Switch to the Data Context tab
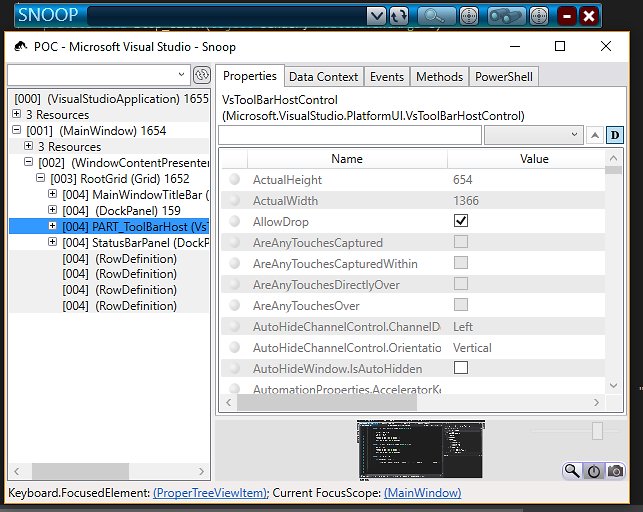This screenshot has width=643, height=512. coord(324,77)
